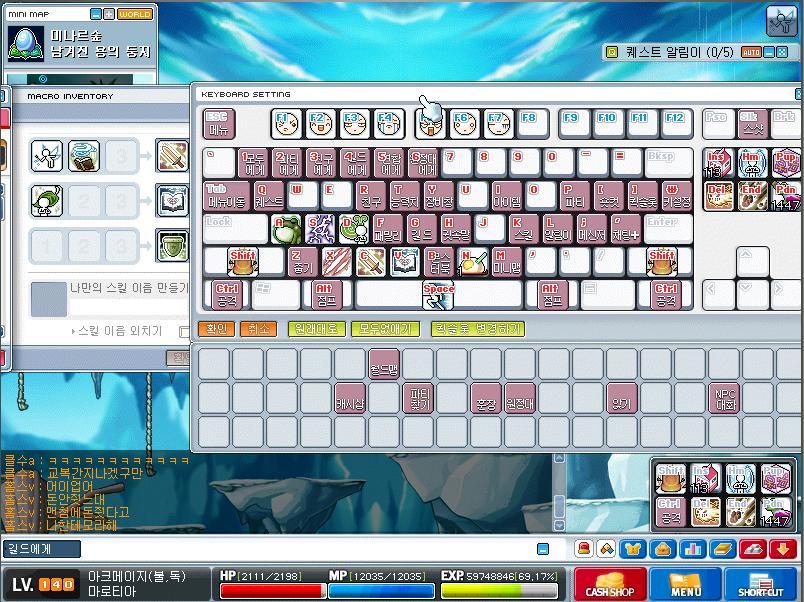Toggle chat window size with blue minus icon
804x602 pixels.
click(542, 549)
